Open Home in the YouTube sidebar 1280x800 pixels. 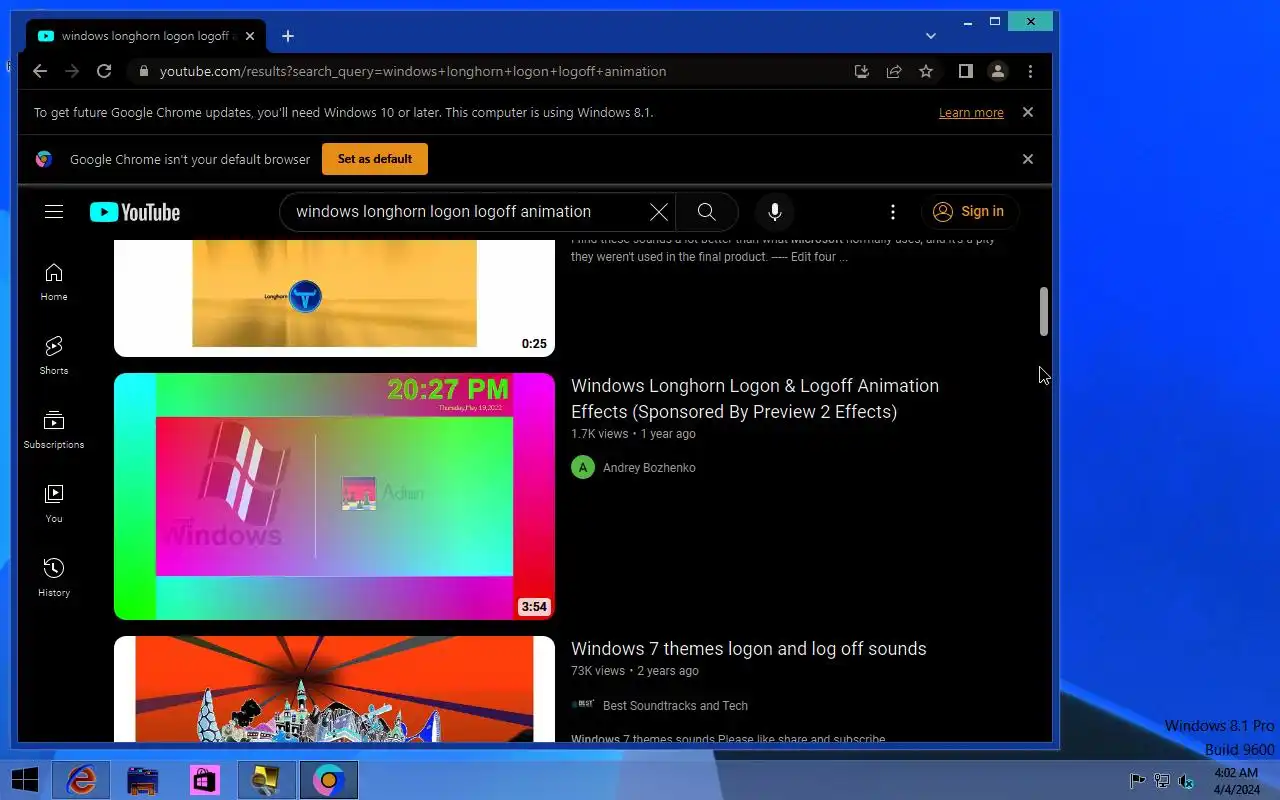(54, 282)
